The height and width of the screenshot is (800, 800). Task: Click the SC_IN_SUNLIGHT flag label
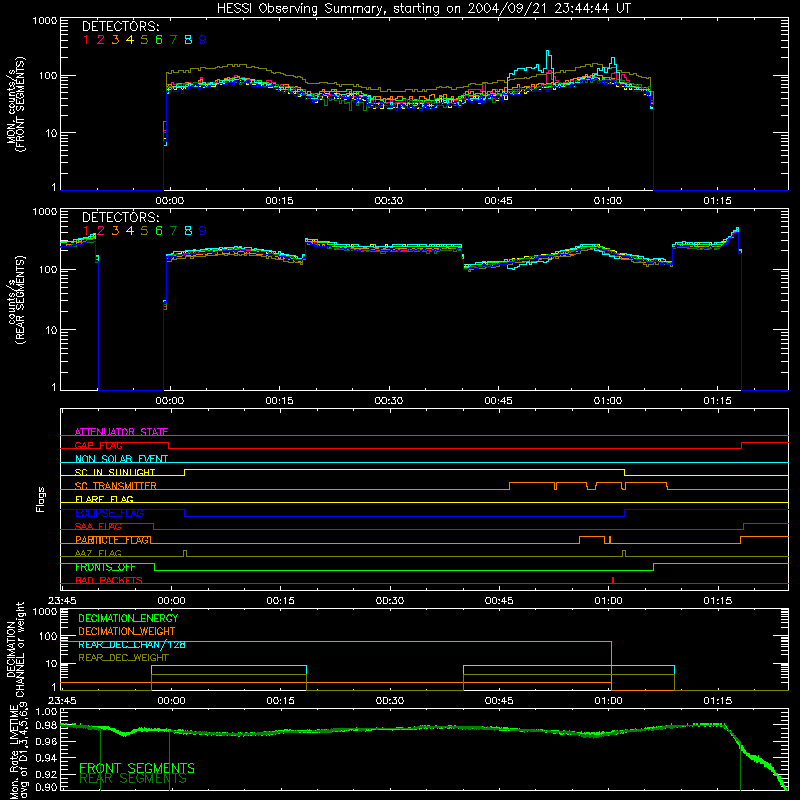115,472
